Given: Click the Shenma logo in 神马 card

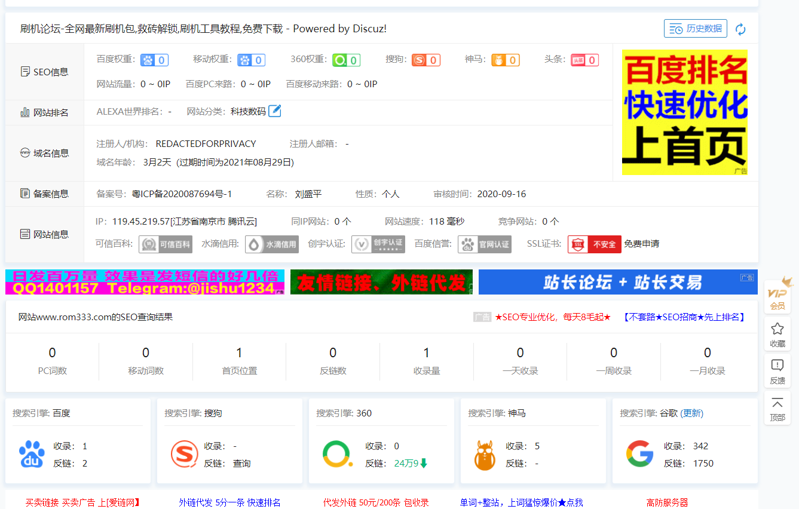Looking at the screenshot, I should pyautogui.click(x=485, y=455).
